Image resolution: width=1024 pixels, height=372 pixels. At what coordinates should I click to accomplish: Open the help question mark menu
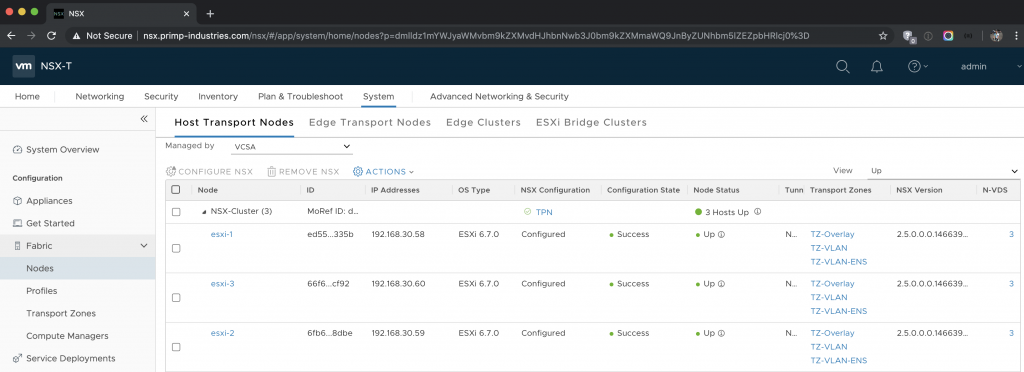[x=918, y=67]
